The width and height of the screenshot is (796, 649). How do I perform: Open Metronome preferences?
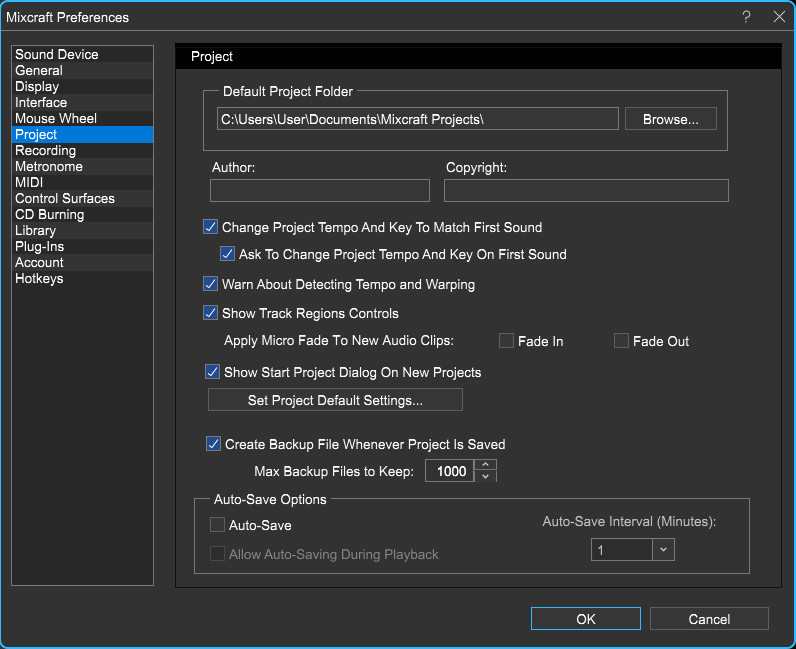(82, 167)
